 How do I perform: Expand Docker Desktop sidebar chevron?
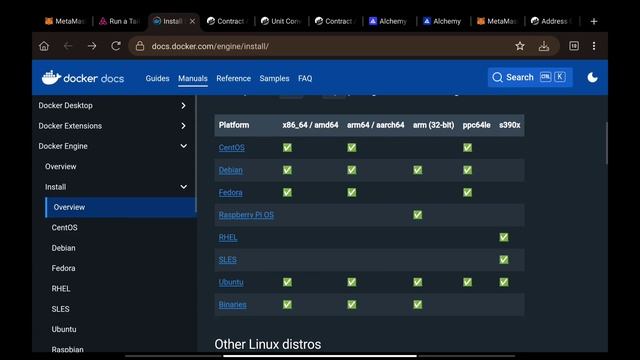click(x=183, y=106)
